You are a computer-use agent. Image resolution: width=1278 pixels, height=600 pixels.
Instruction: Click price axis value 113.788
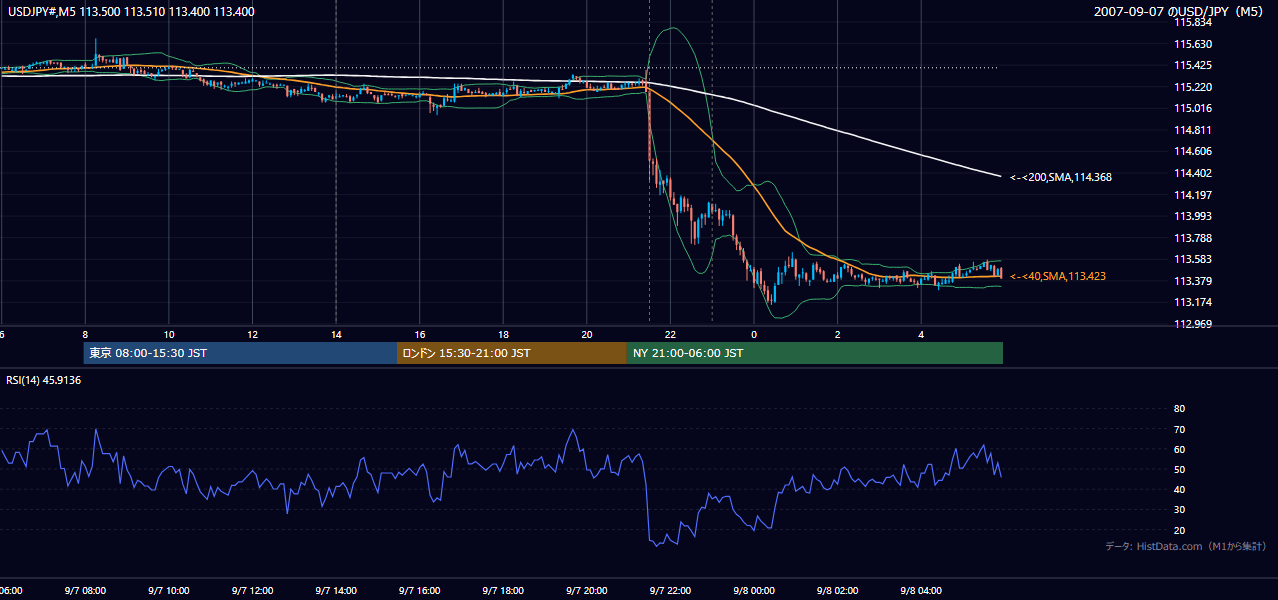click(1192, 238)
